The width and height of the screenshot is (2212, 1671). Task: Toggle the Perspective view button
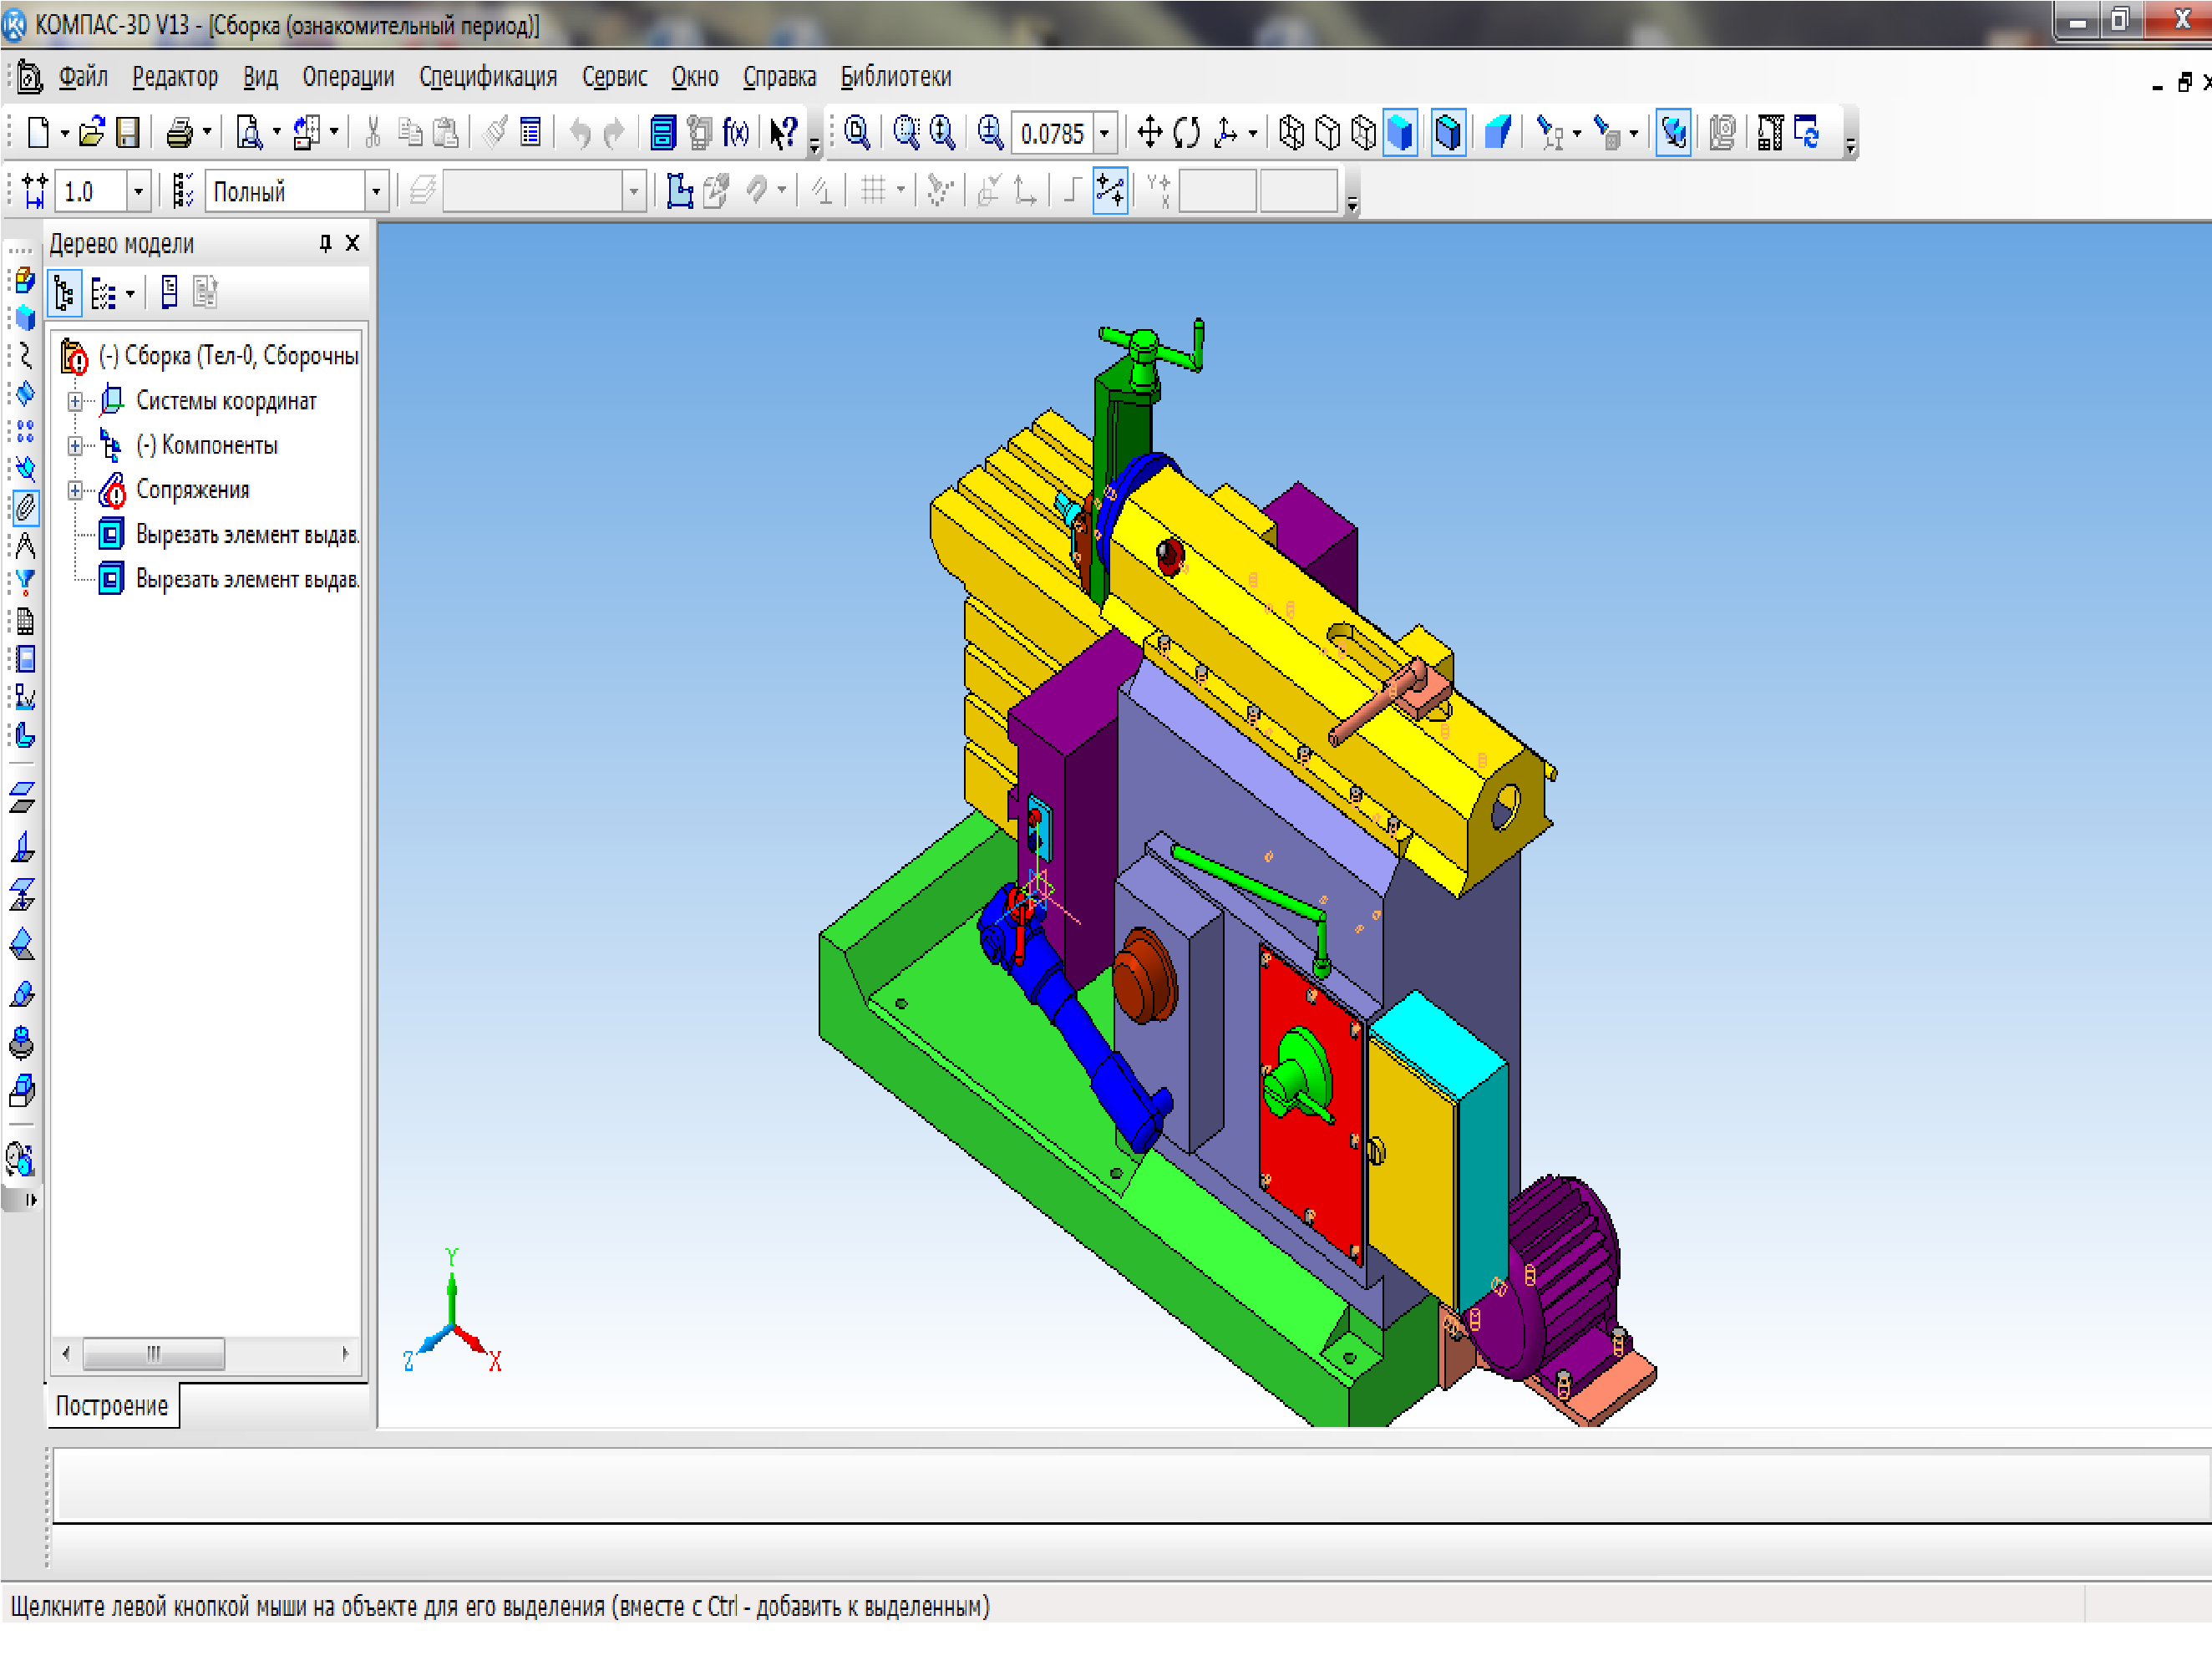pos(1497,132)
